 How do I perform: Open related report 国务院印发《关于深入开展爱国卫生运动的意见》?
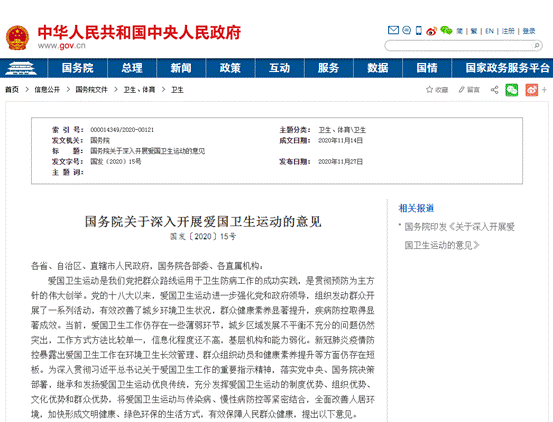coord(459,236)
